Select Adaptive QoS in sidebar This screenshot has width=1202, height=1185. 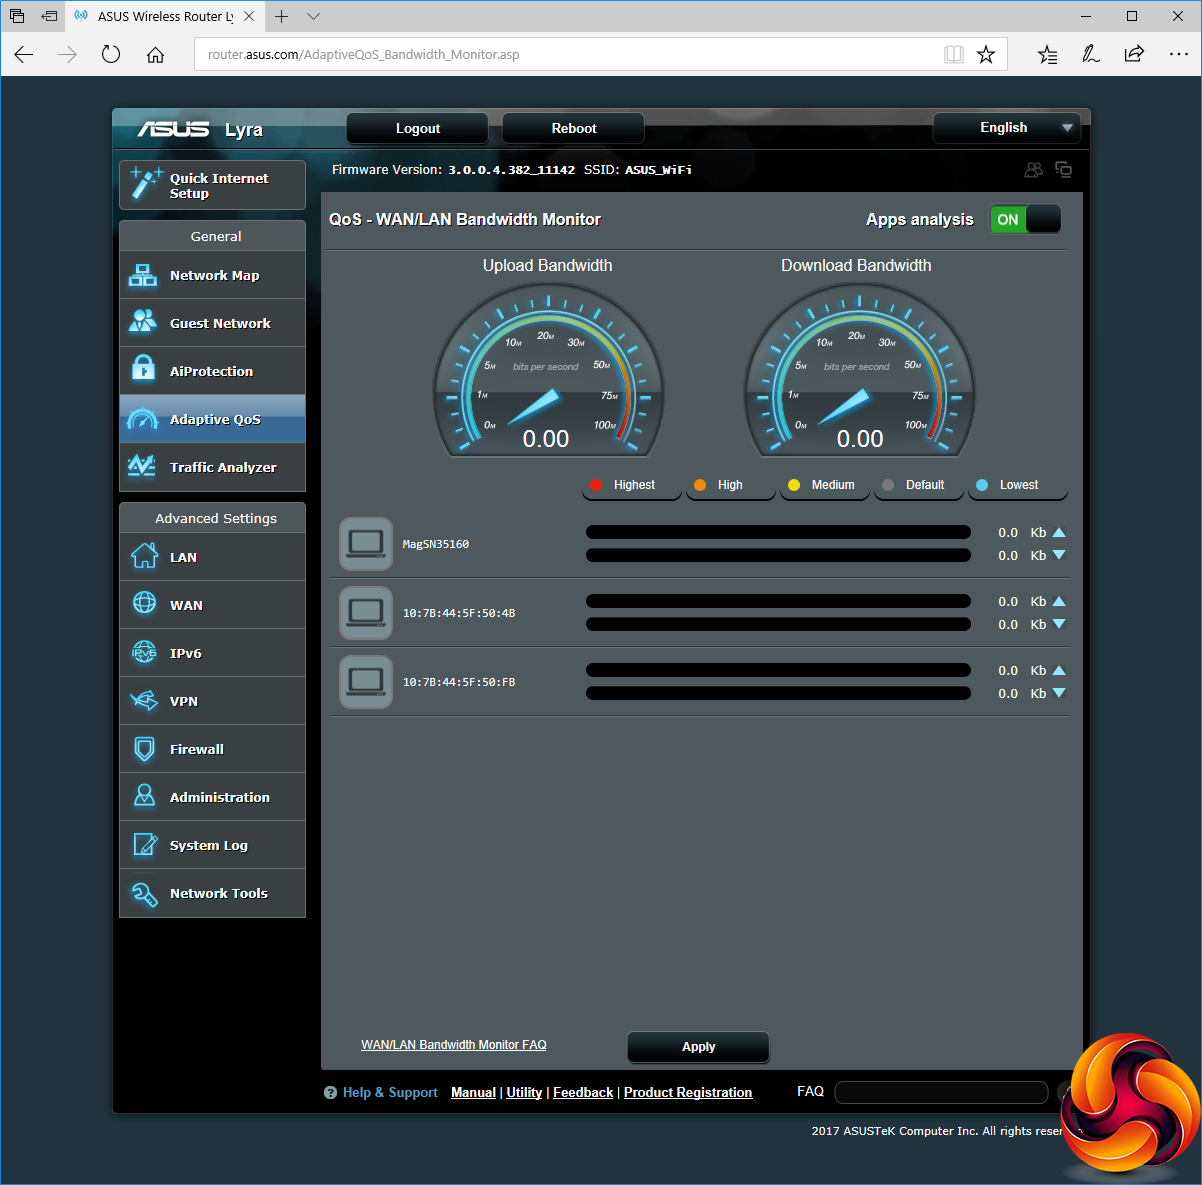(x=212, y=419)
